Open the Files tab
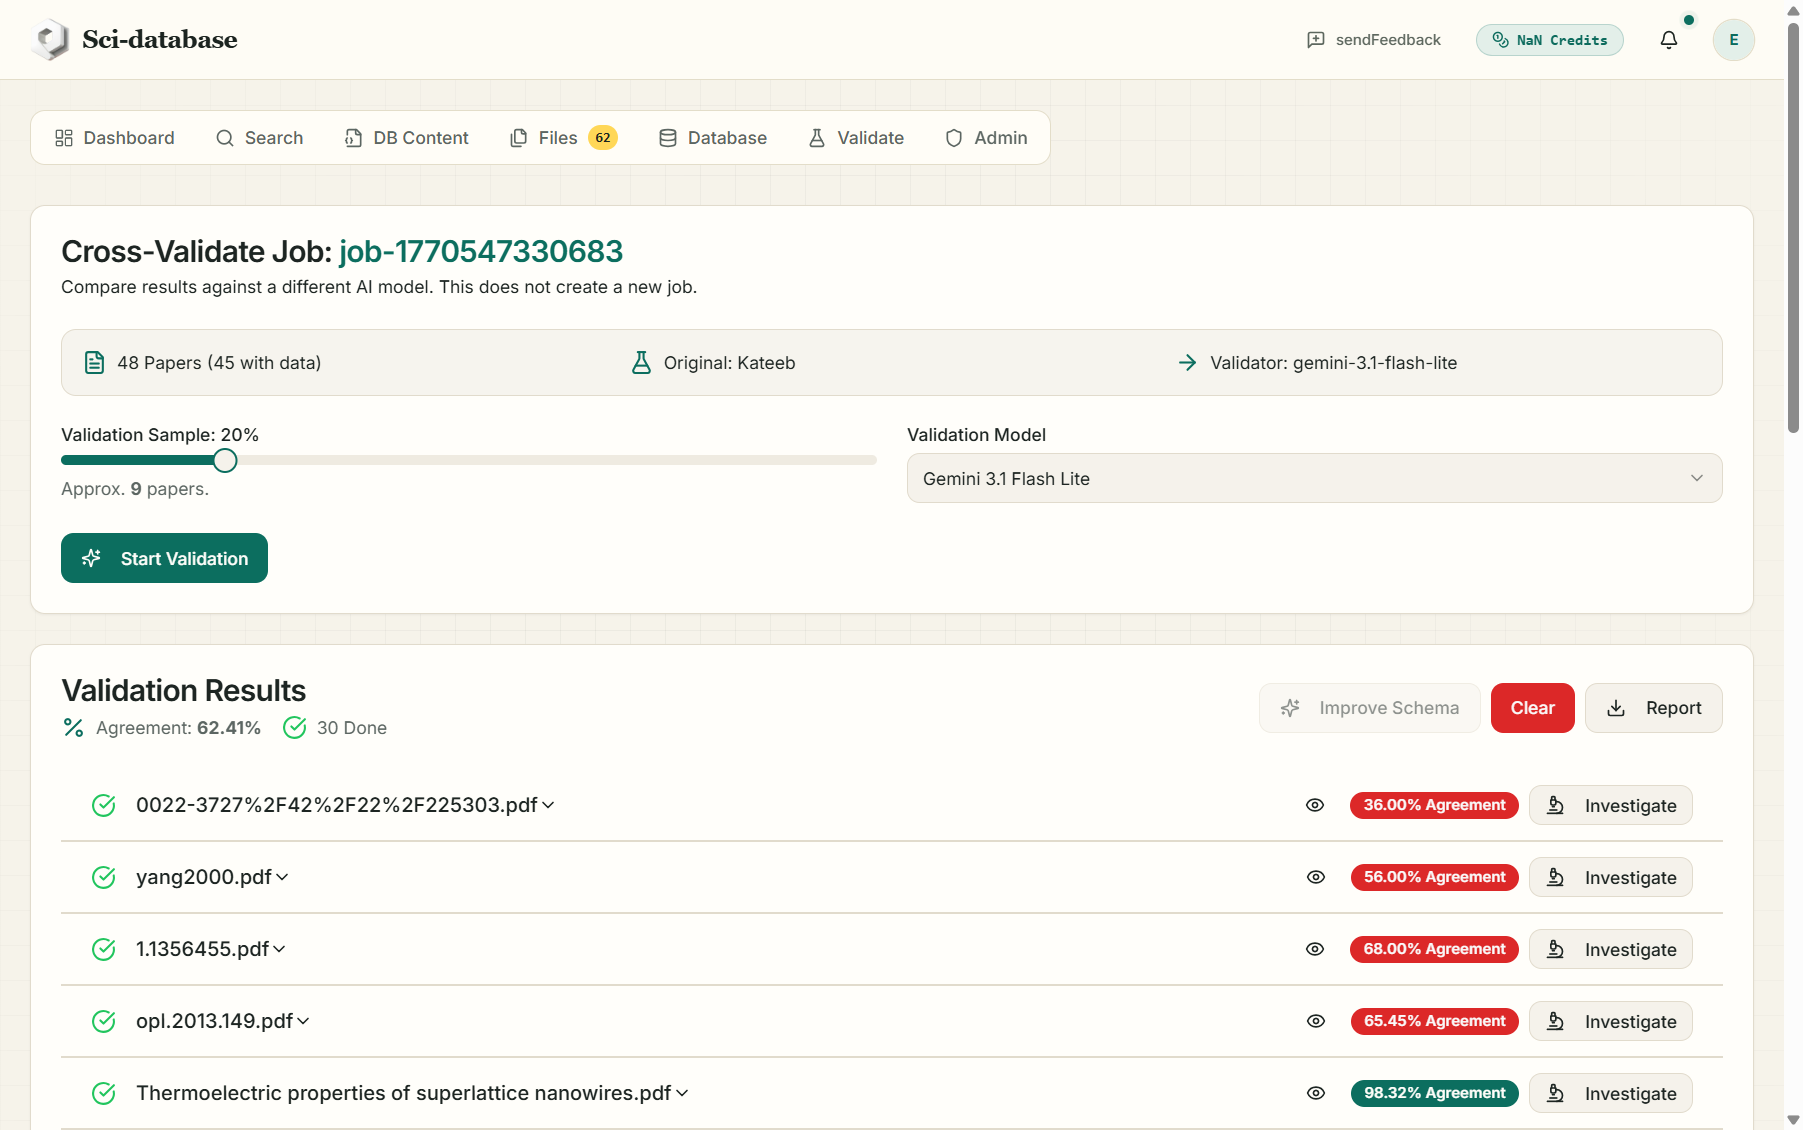Viewport: 1803px width, 1130px height. (x=564, y=138)
